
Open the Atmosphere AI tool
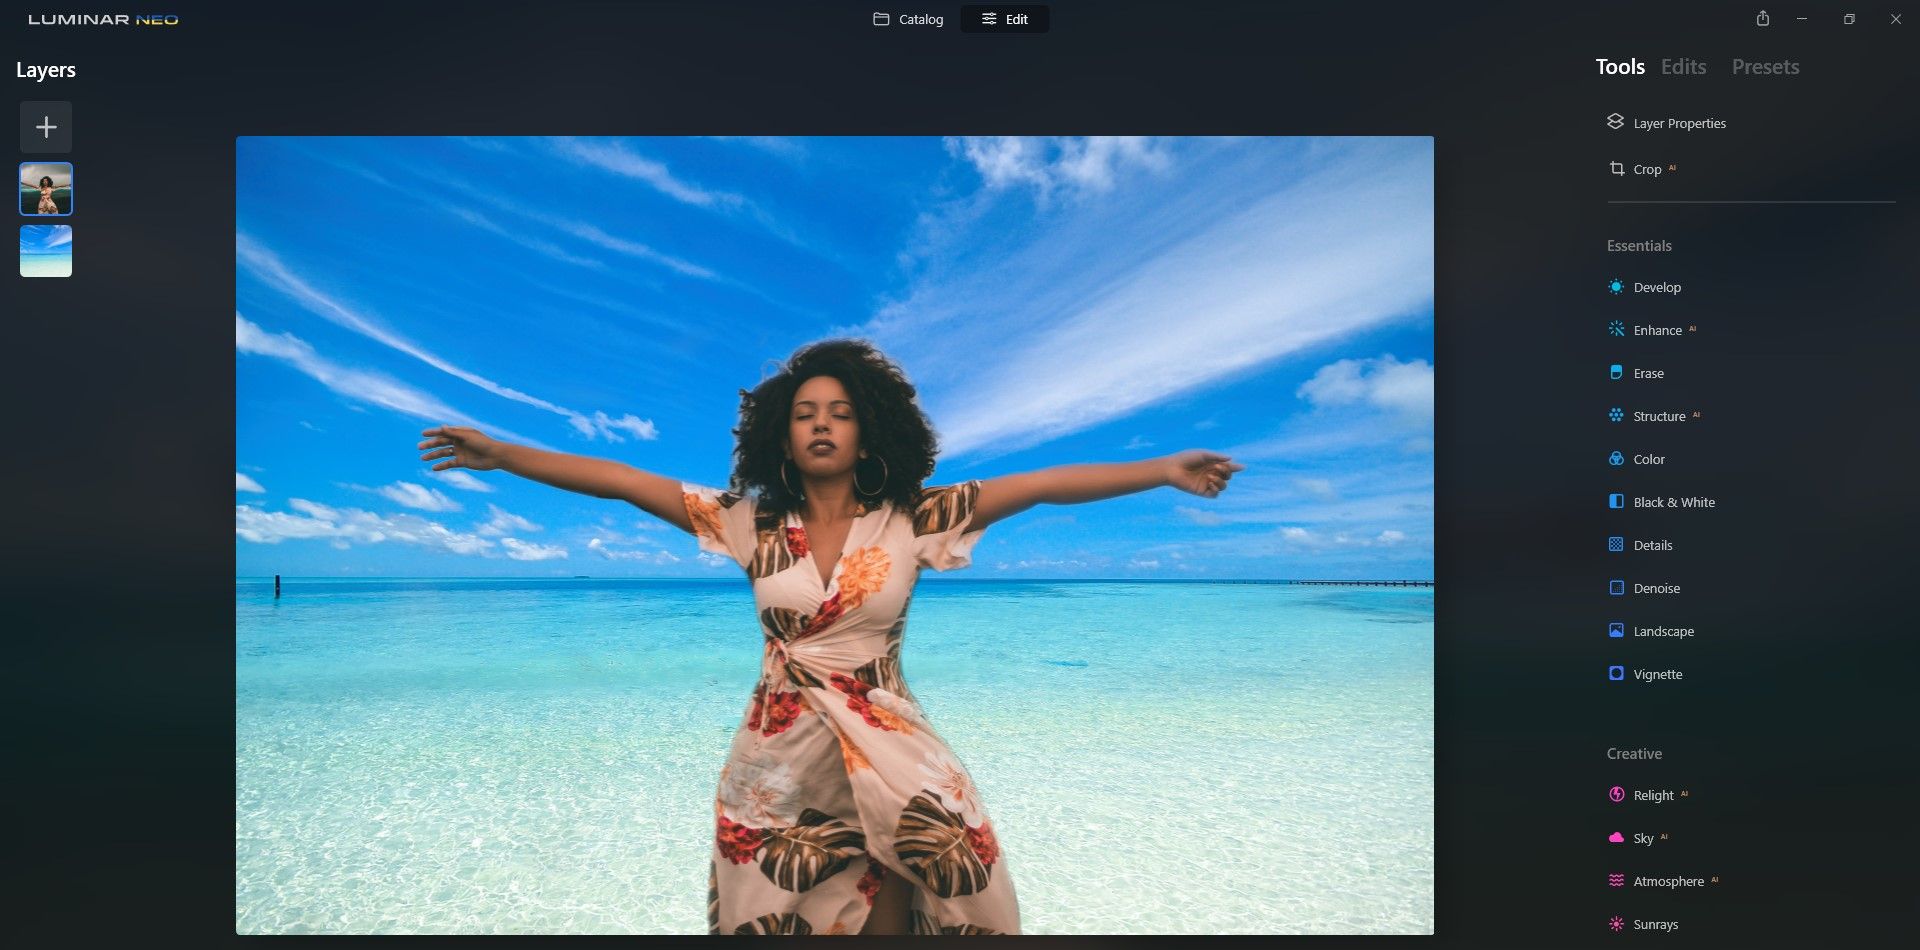pos(1662,881)
